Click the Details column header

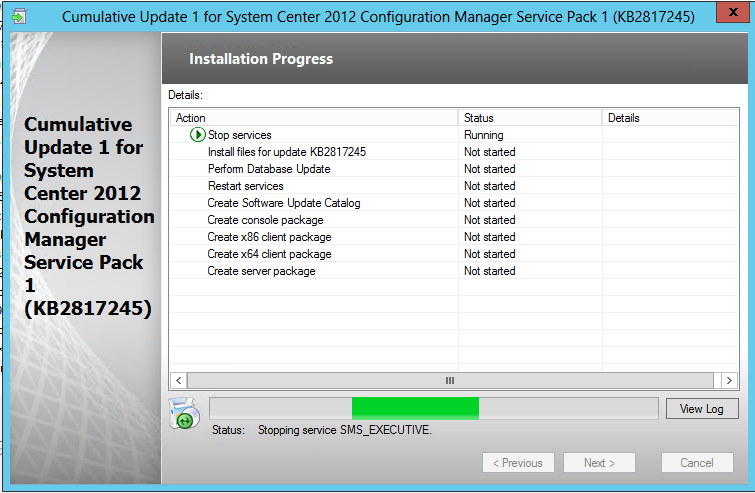pyautogui.click(x=670, y=118)
